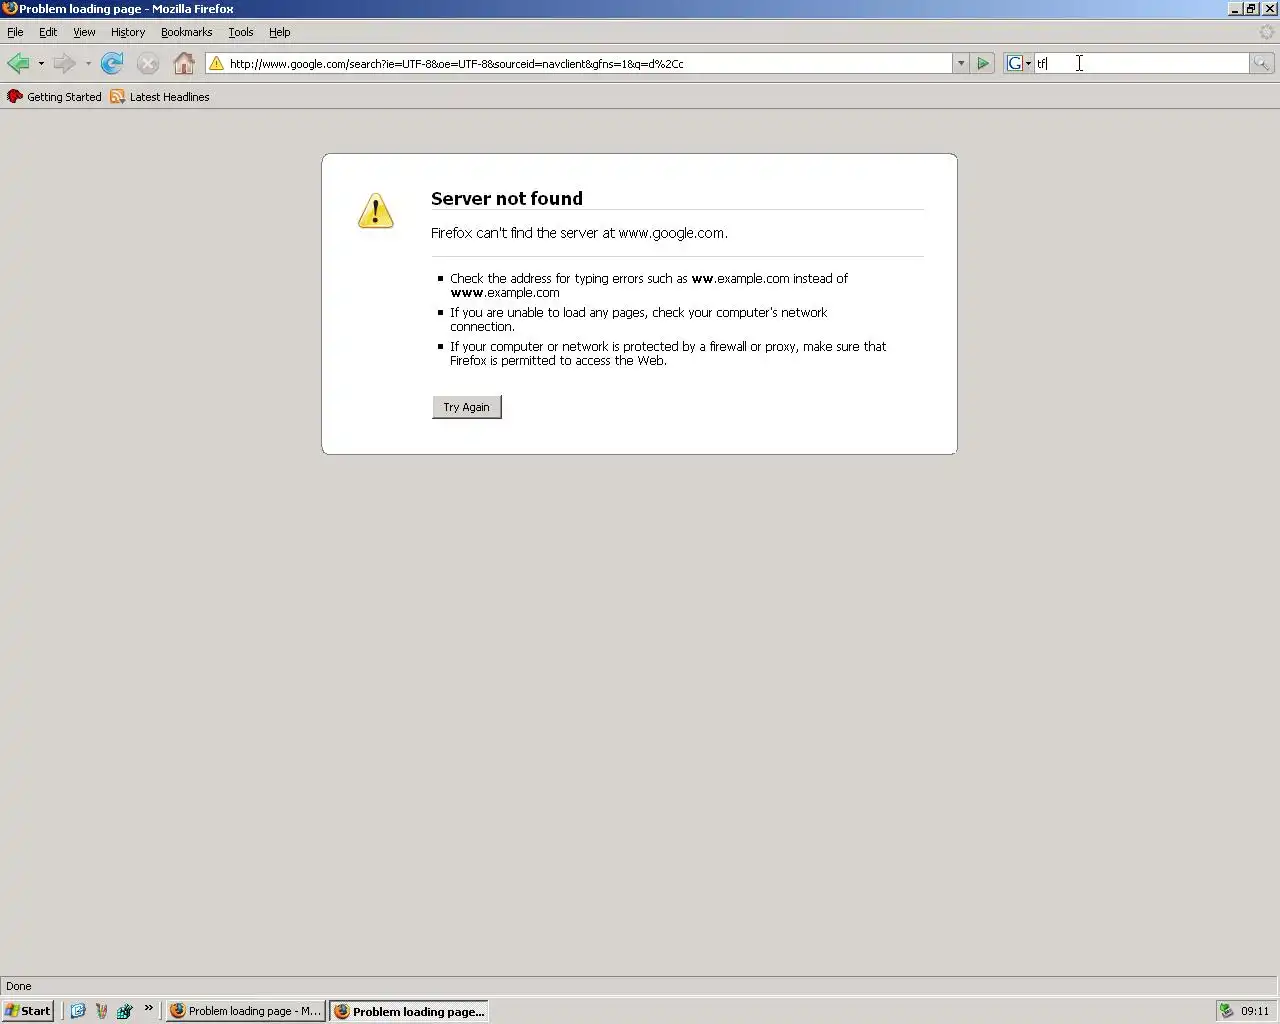Click text 'Firefox can't find the server at www.google.com.'

pos(579,233)
